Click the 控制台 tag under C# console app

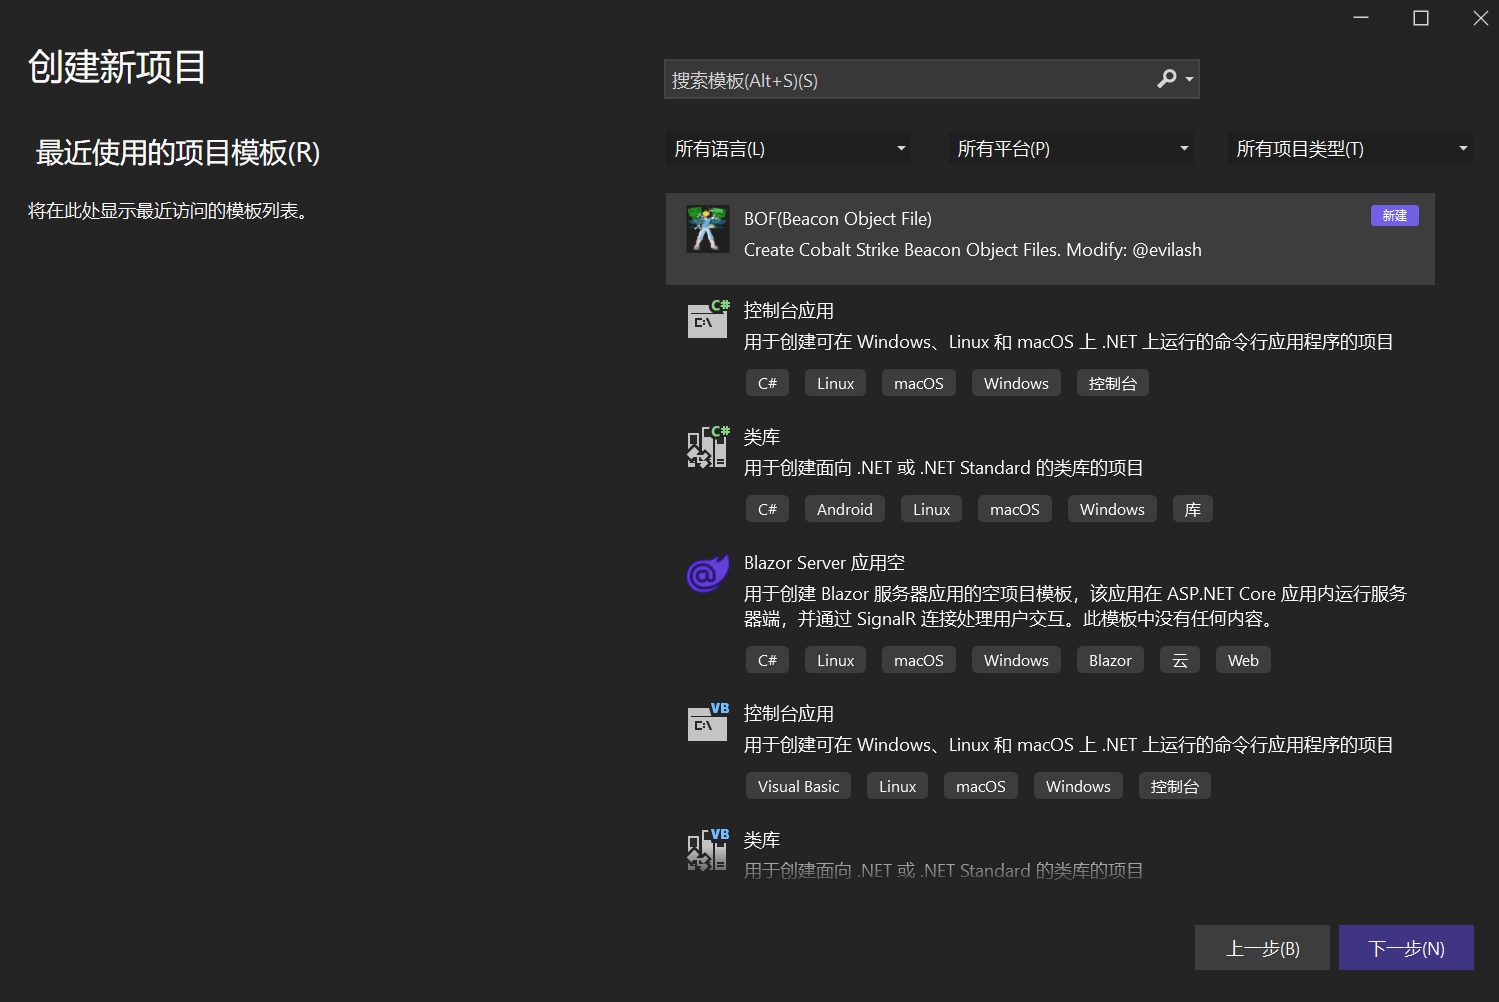pyautogui.click(x=1113, y=383)
